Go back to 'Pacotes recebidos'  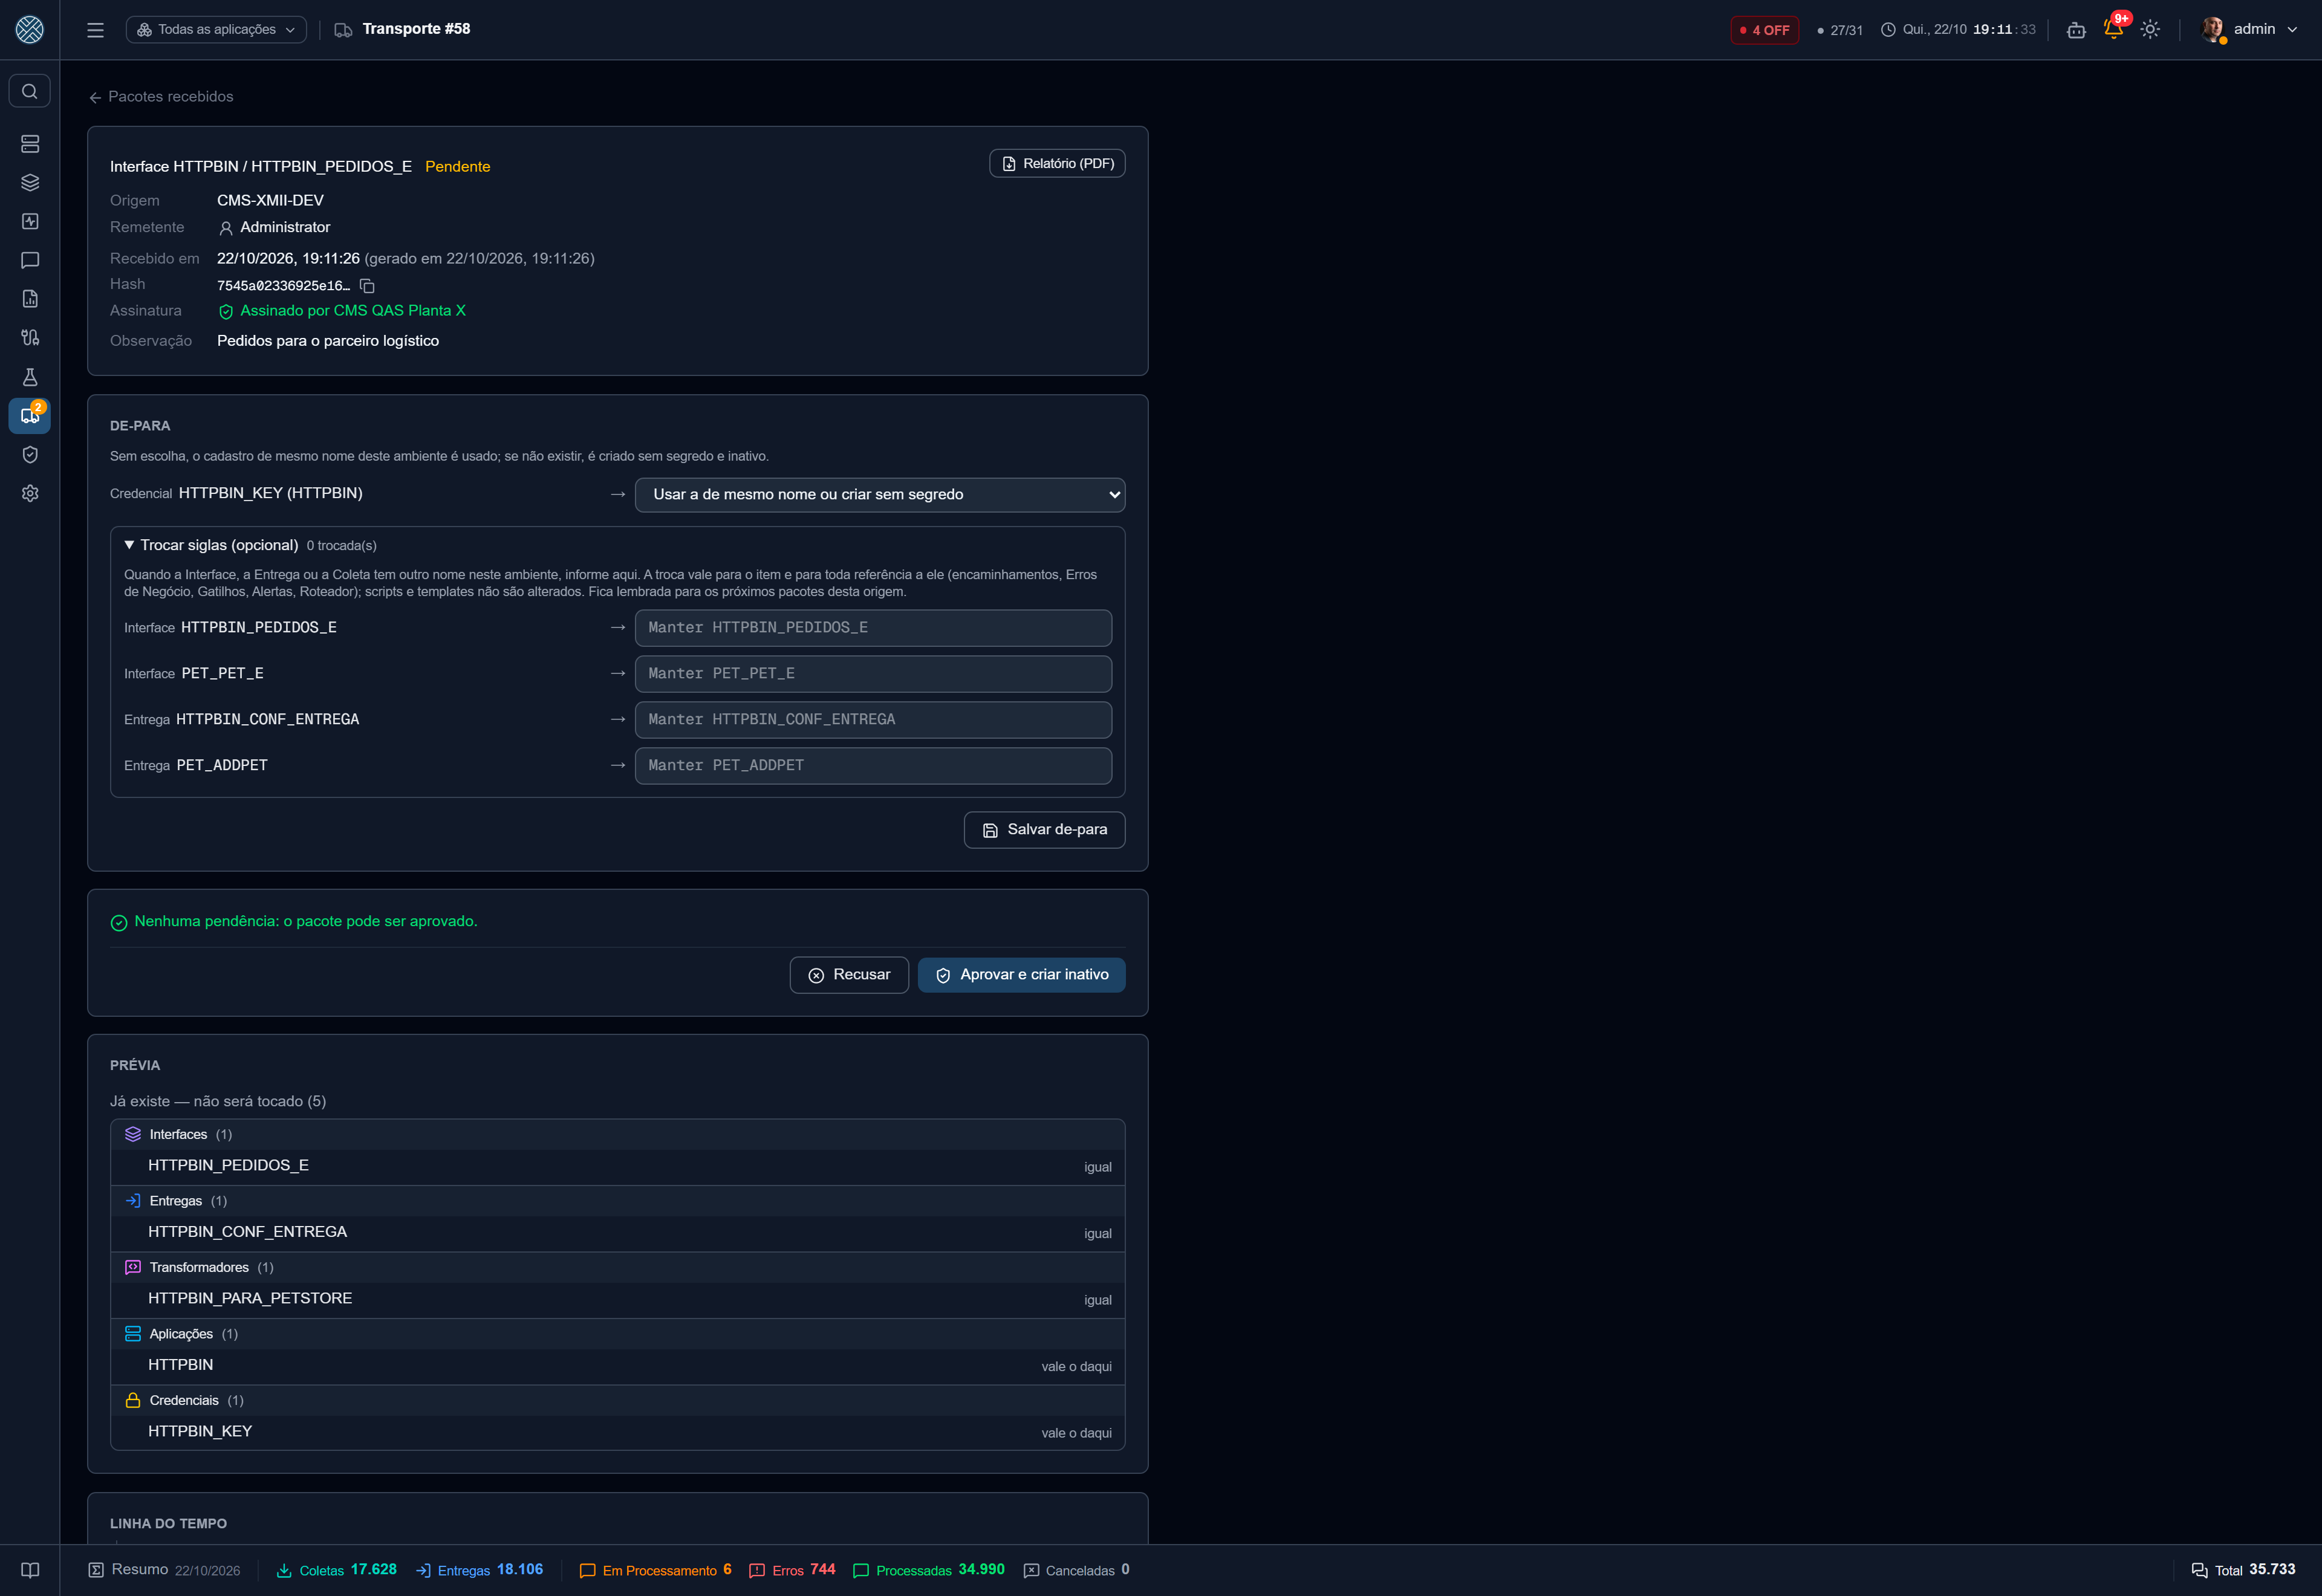pyautogui.click(x=161, y=97)
